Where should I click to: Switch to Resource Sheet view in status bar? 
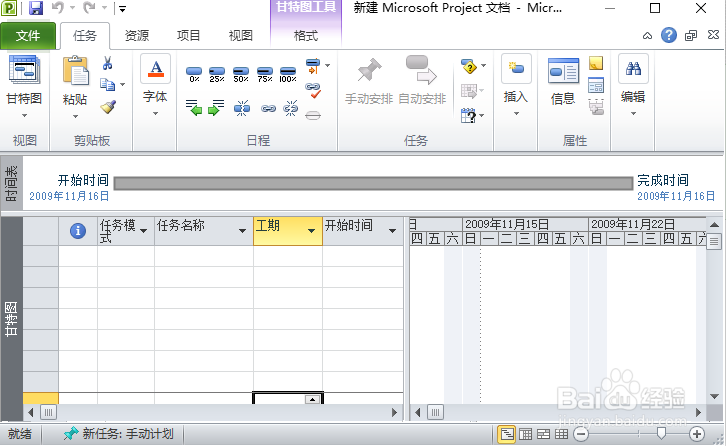(x=561, y=434)
